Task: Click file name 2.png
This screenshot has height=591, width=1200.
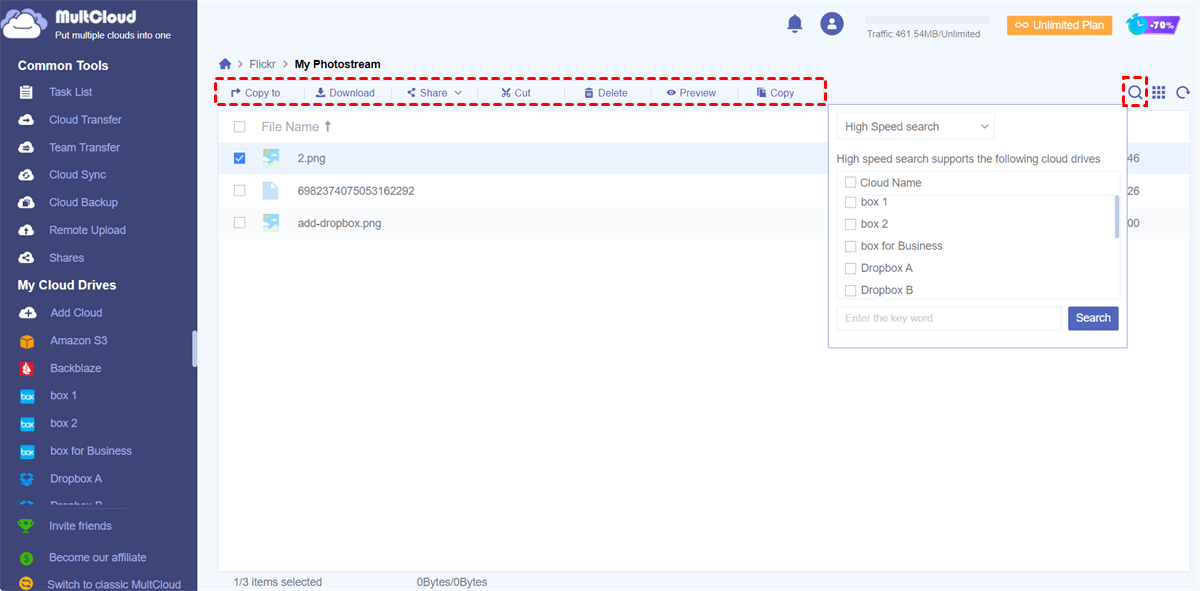Action: point(311,158)
